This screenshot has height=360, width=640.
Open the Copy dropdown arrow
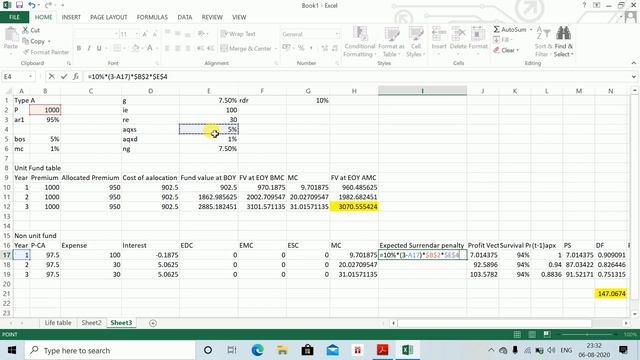click(49, 41)
